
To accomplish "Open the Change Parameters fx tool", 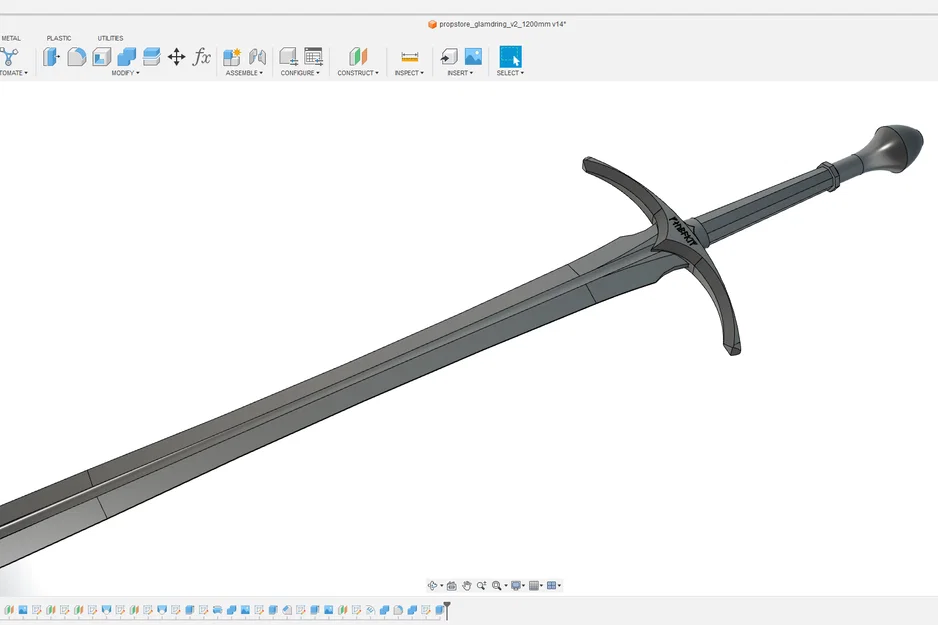I will [x=201, y=57].
